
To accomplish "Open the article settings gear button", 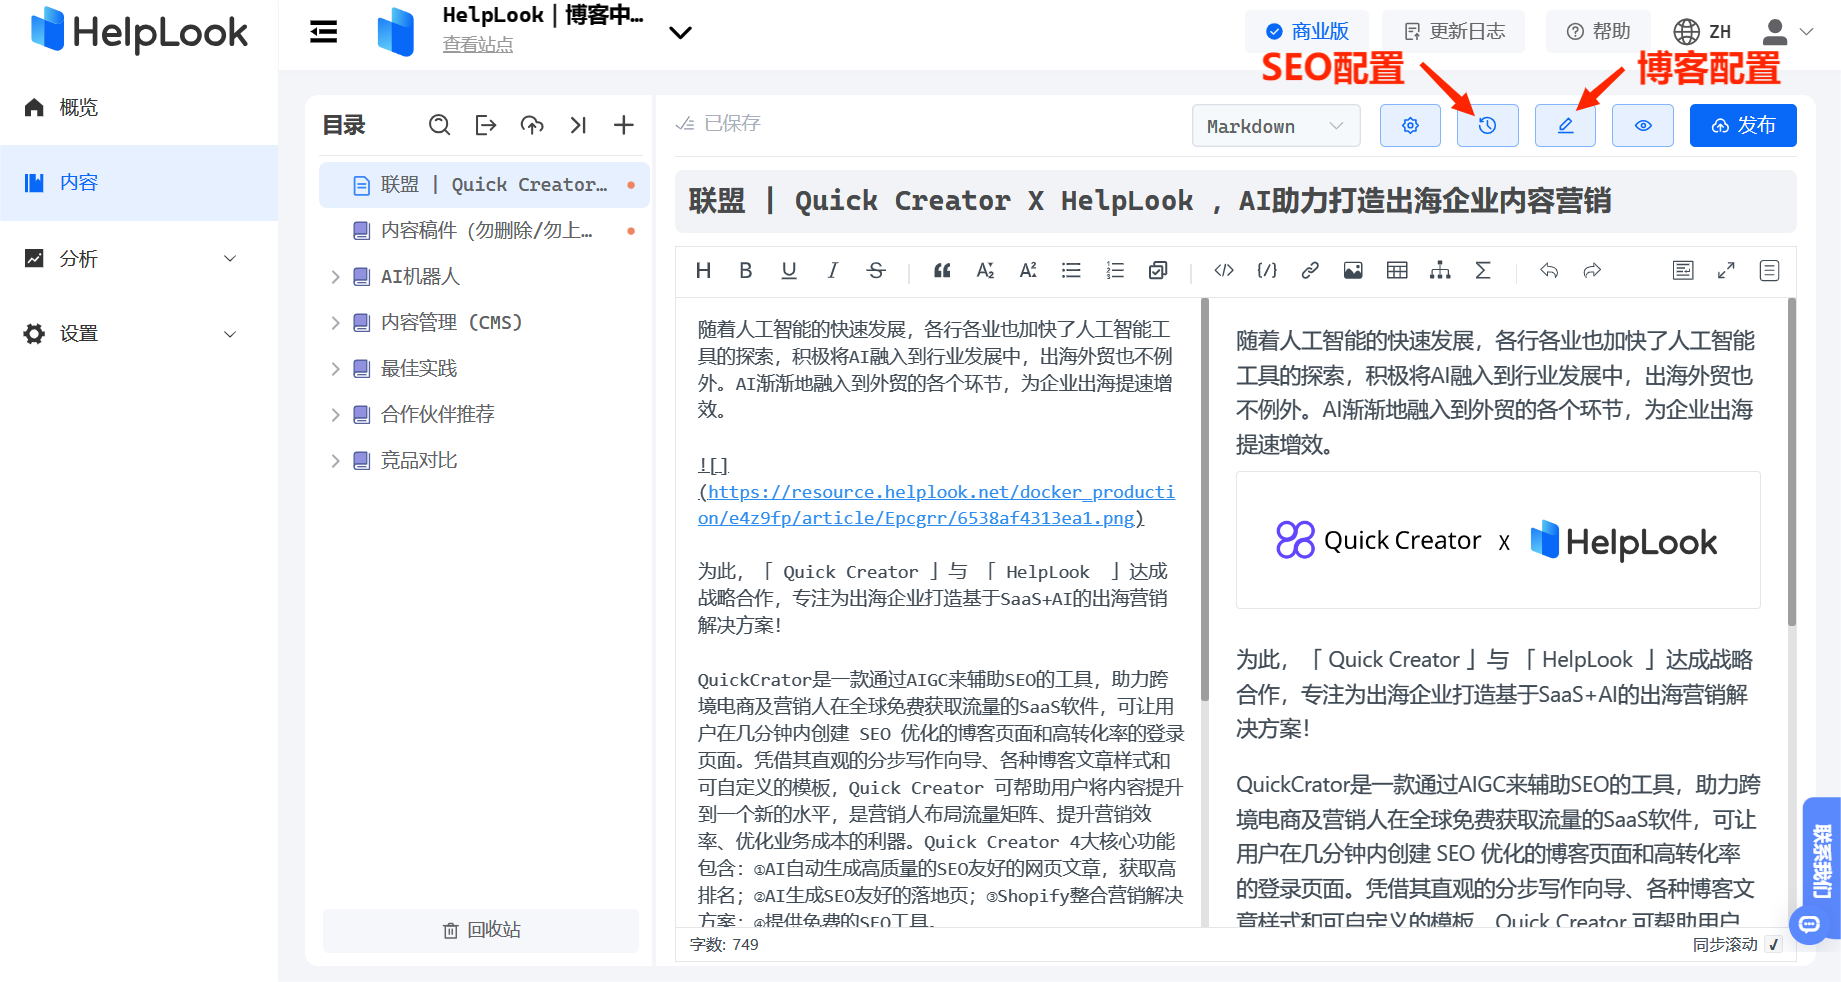I will click(x=1410, y=125).
